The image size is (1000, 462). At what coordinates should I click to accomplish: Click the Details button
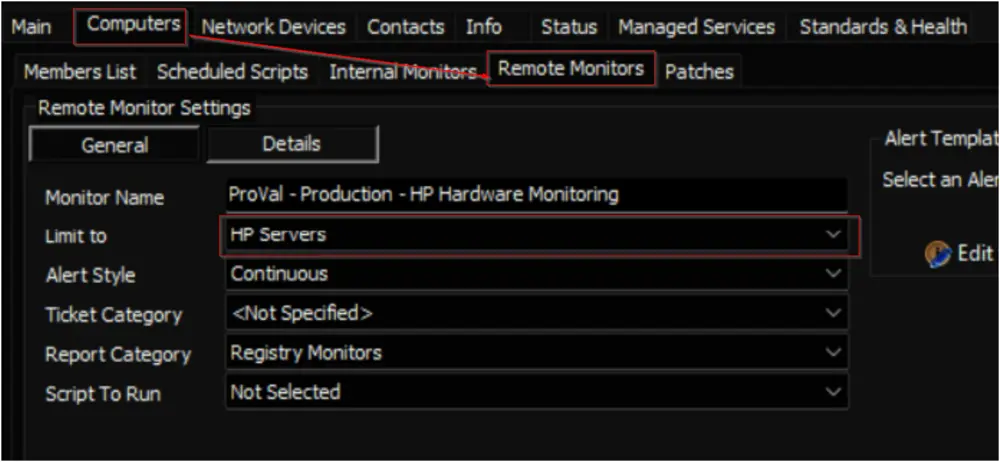tap(291, 144)
